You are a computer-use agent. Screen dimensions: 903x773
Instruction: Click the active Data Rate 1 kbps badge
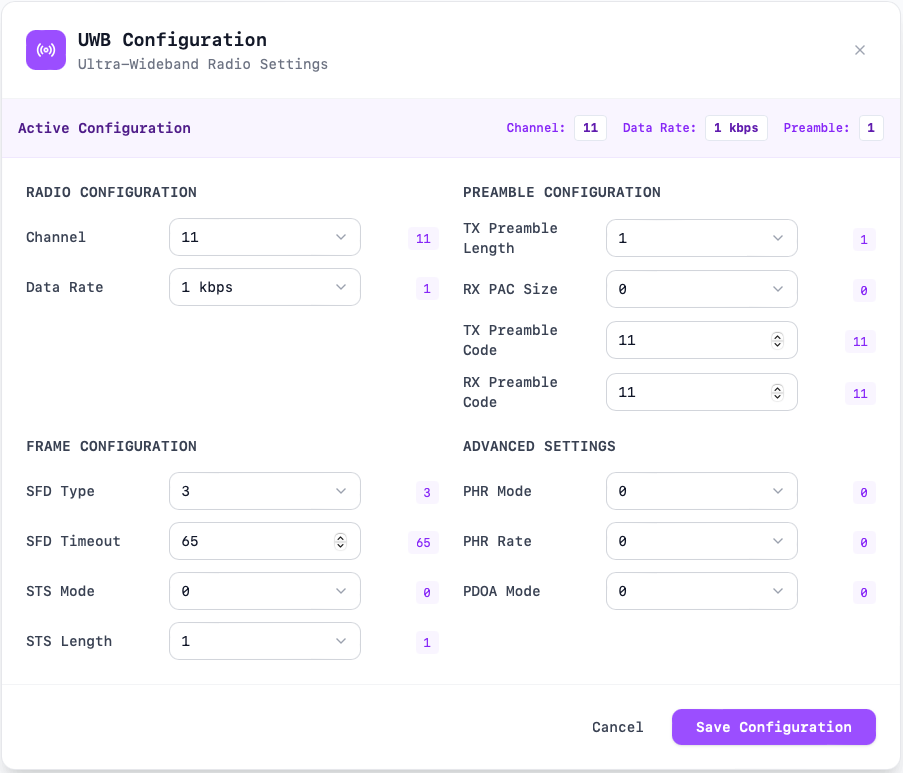[x=736, y=128]
